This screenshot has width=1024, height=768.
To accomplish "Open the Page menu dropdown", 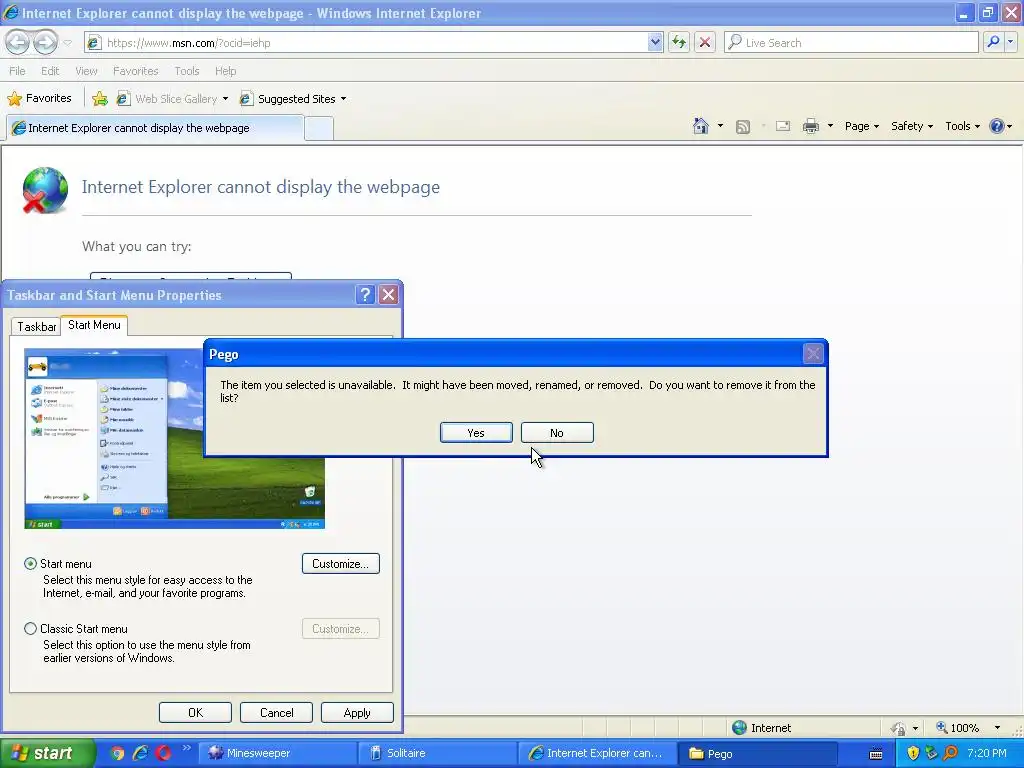I will click(x=861, y=126).
